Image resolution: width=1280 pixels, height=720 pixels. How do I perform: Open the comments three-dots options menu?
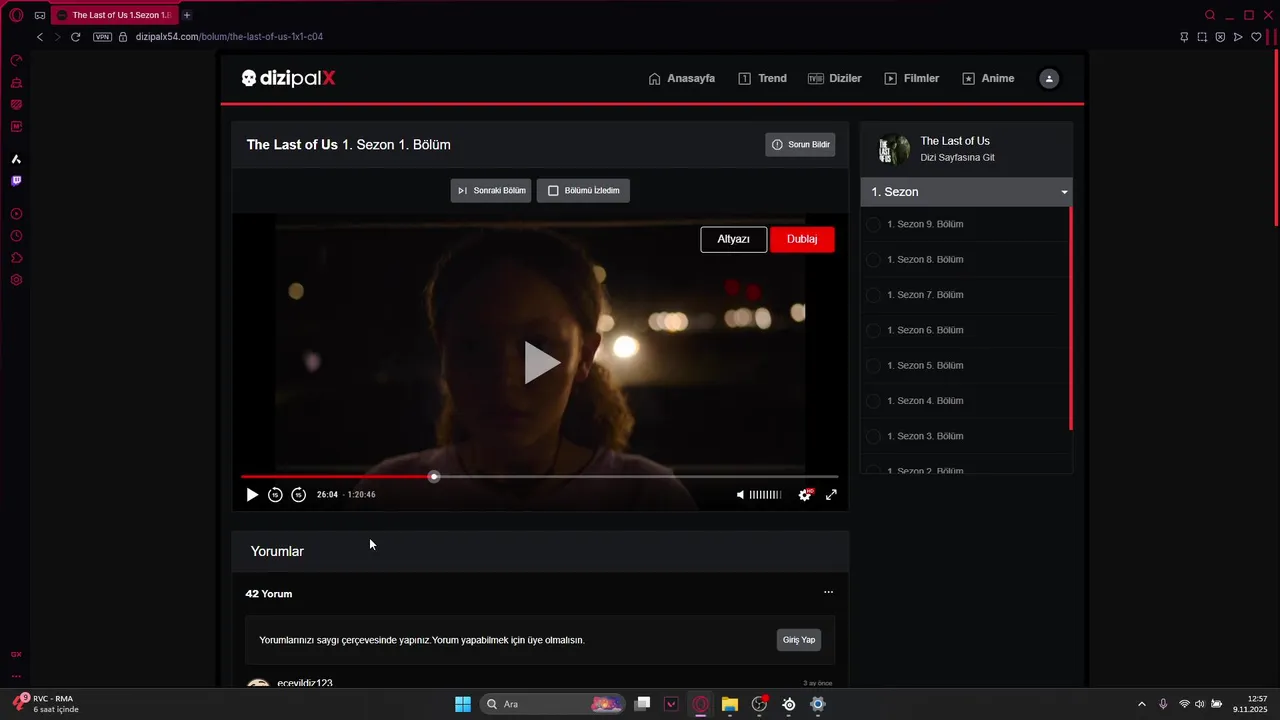pos(828,592)
